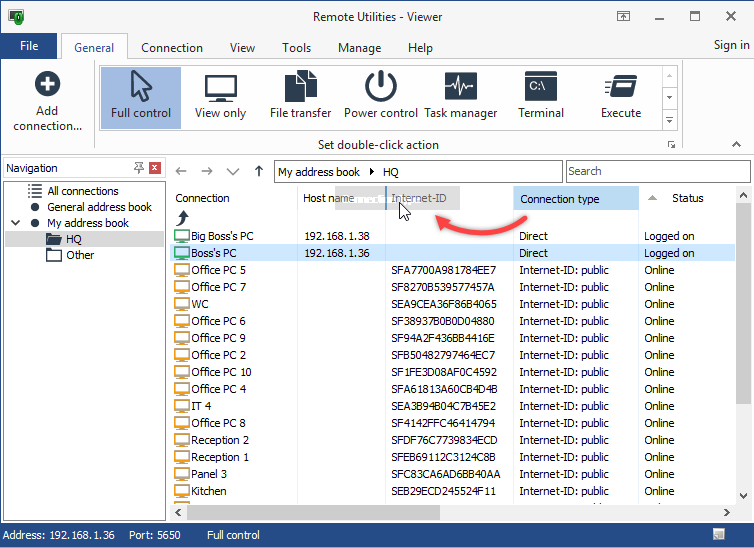
Task: Open the File menu
Action: (x=29, y=46)
